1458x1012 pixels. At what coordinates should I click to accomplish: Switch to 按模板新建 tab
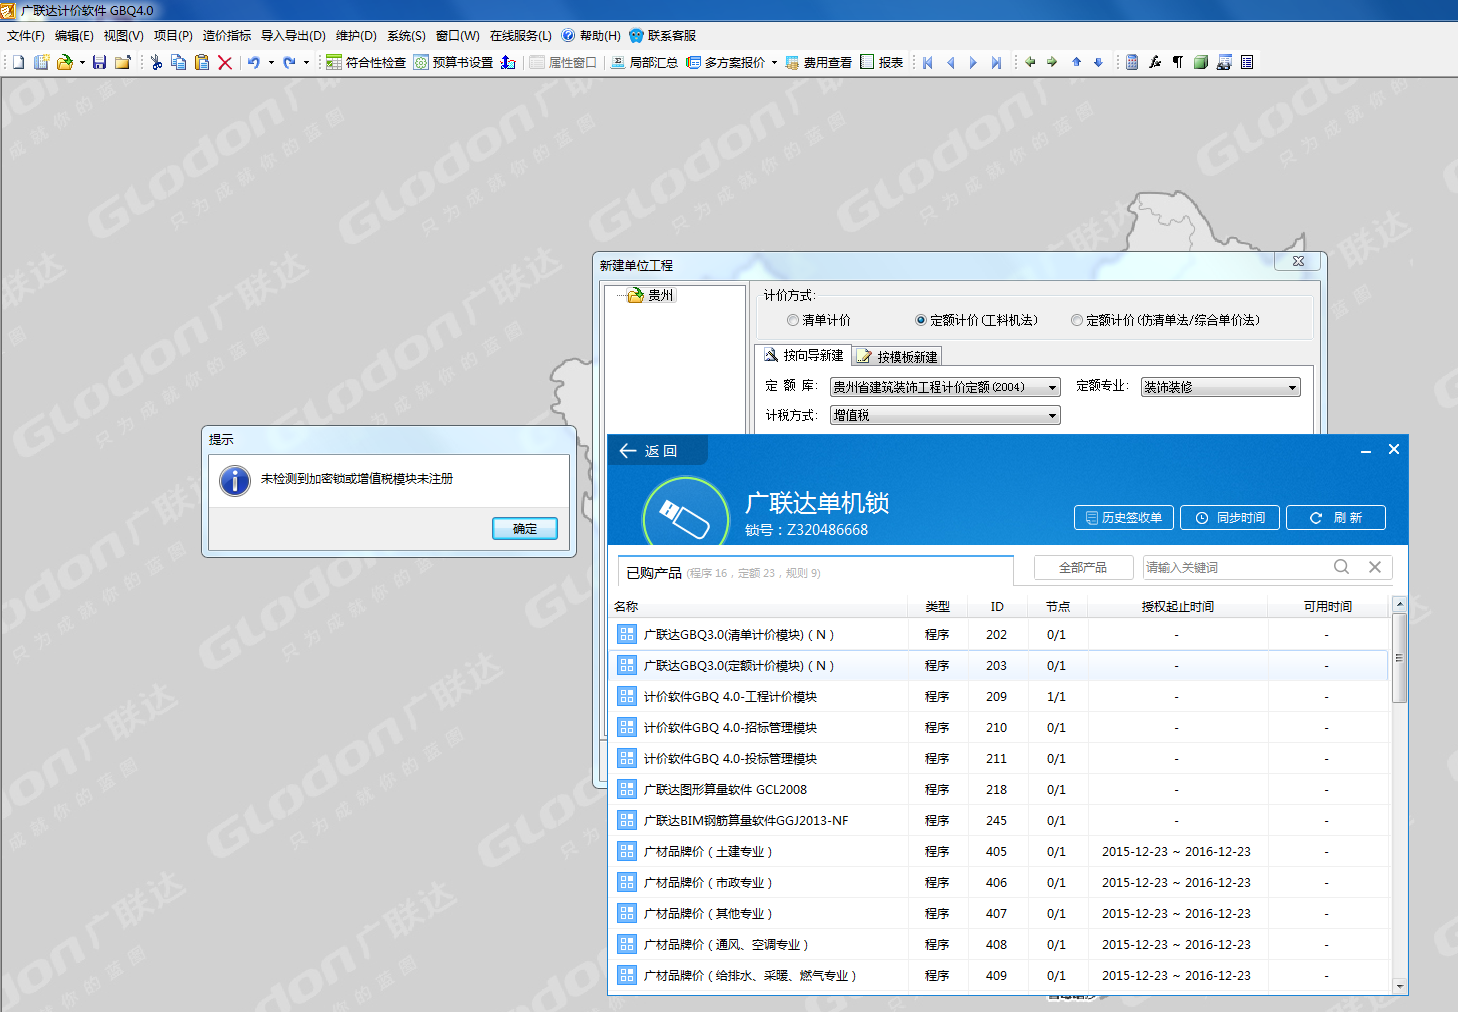pyautogui.click(x=897, y=356)
